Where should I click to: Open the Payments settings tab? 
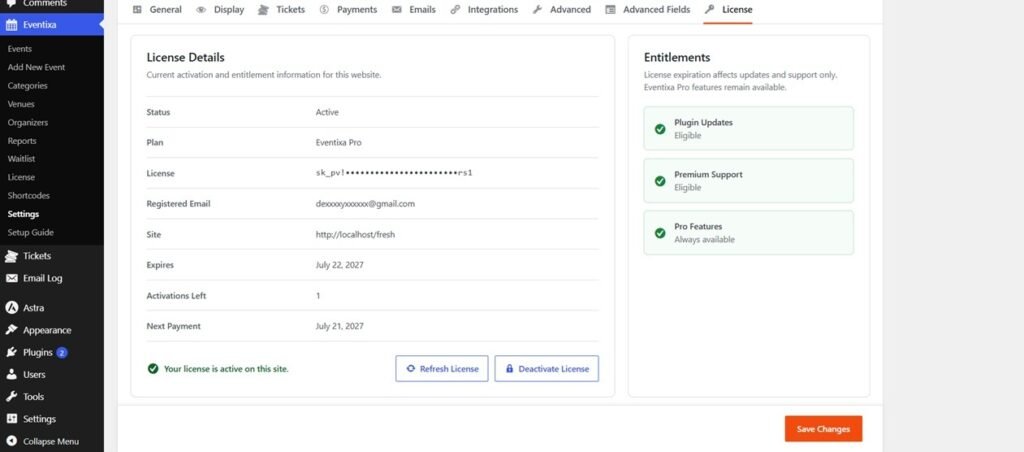[348, 10]
